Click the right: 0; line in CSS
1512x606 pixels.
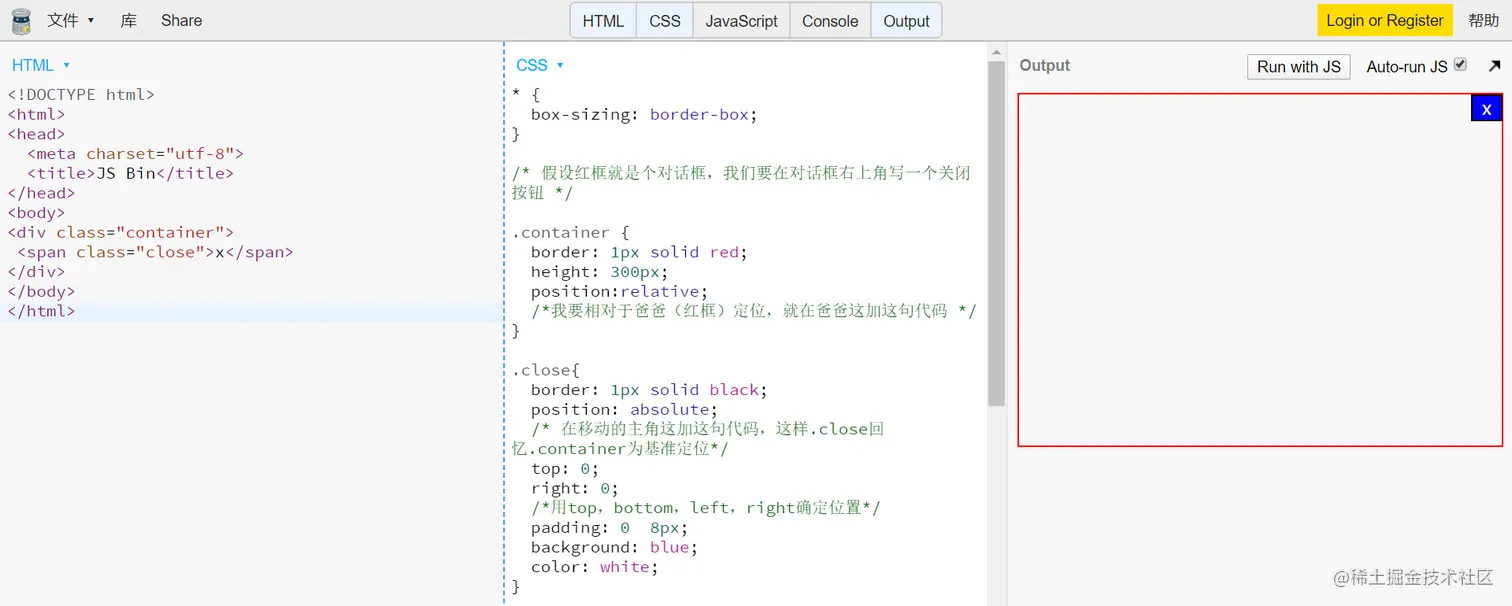575,488
